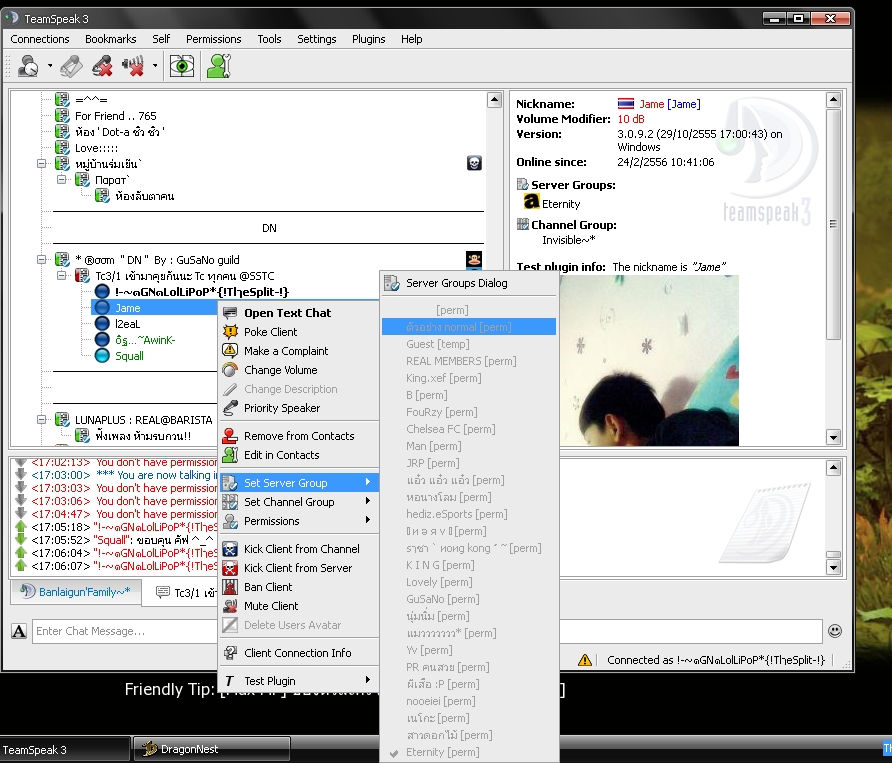Open the Self menu

(161, 39)
